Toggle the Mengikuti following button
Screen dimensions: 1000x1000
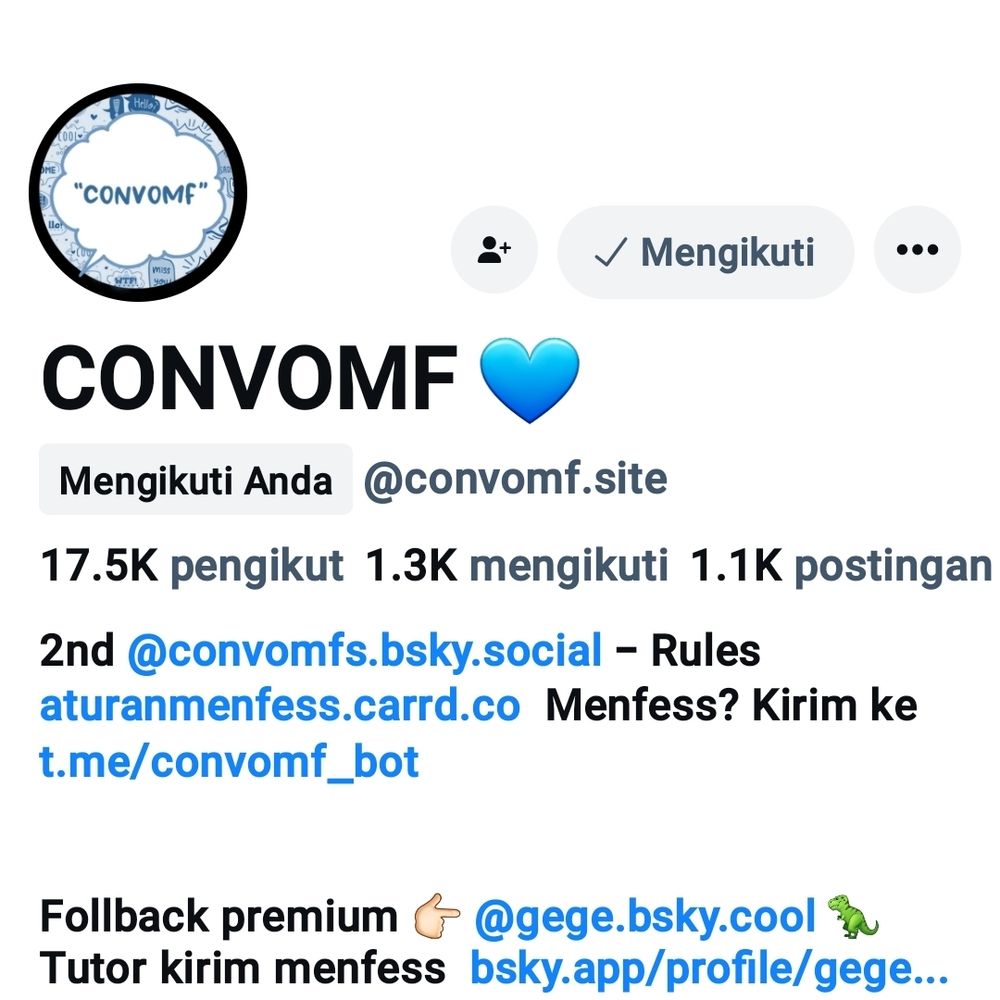click(705, 252)
